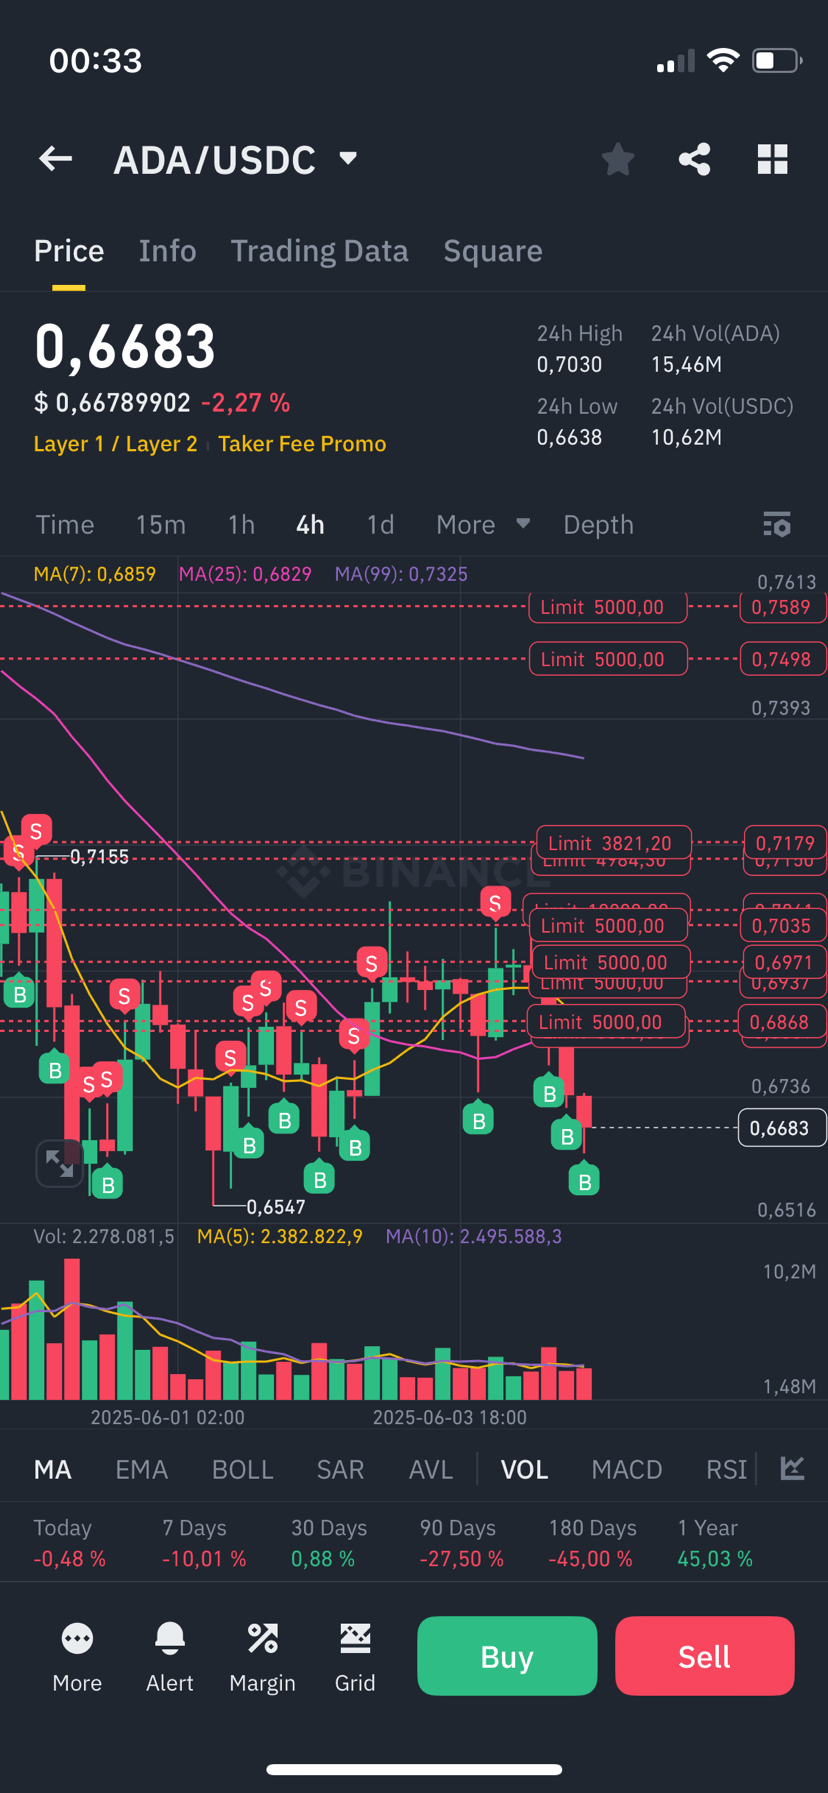Tap the MA(99): 0,7325 legend
828x1793 pixels.
pos(401,574)
